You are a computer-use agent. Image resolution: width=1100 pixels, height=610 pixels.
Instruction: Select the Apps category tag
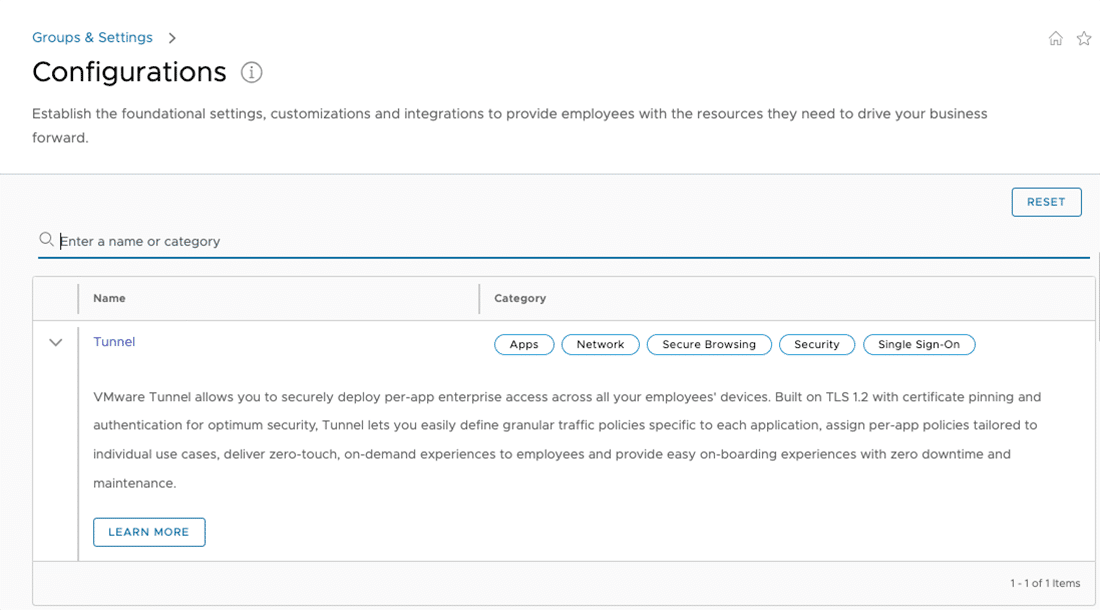[524, 344]
